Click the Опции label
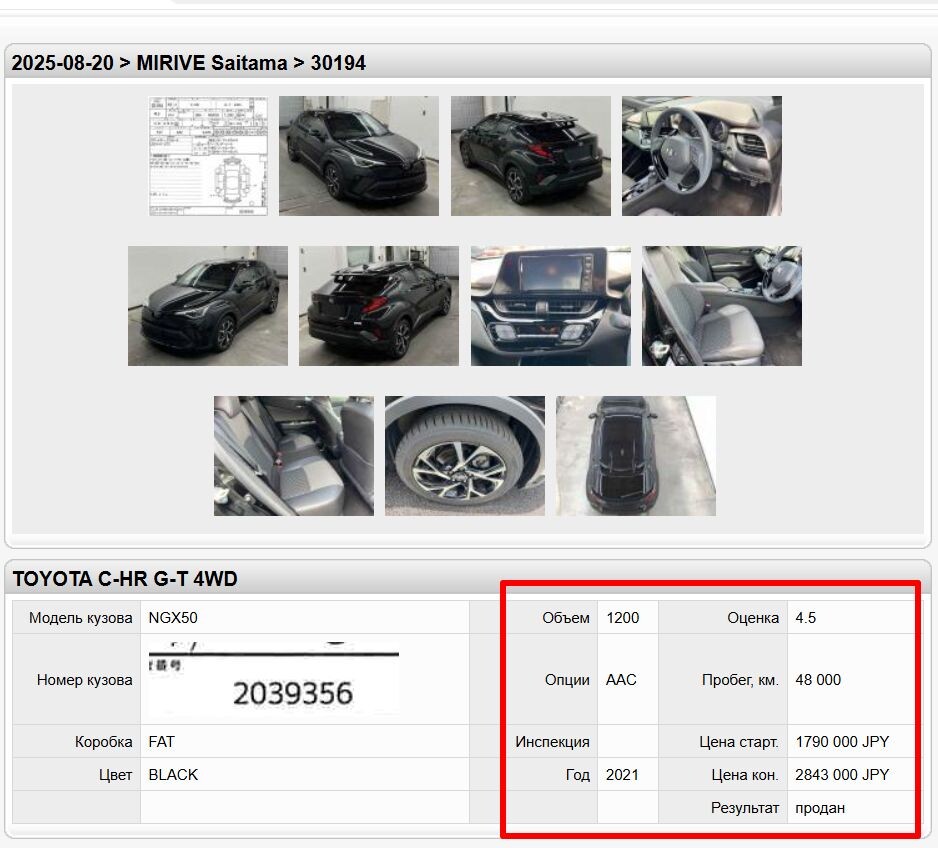Image resolution: width=938 pixels, height=848 pixels. [x=567, y=680]
